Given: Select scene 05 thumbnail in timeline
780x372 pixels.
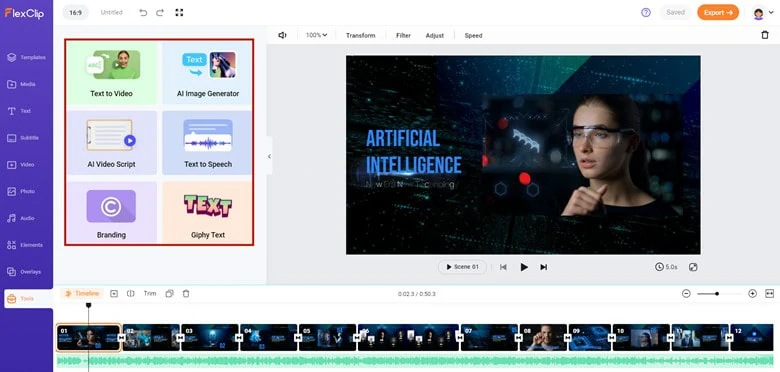Looking at the screenshot, I should tap(327, 338).
